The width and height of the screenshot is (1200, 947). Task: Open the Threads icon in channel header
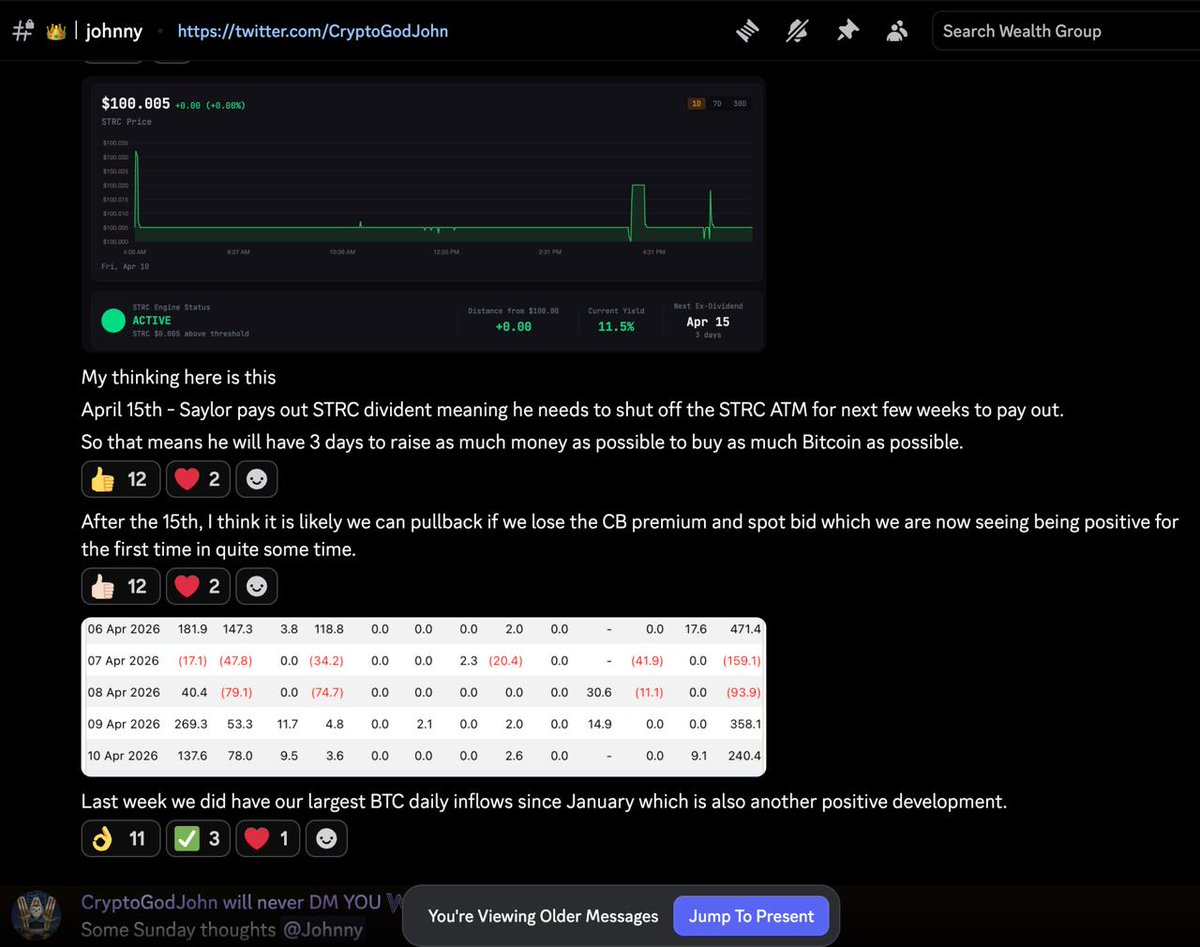click(x=748, y=31)
